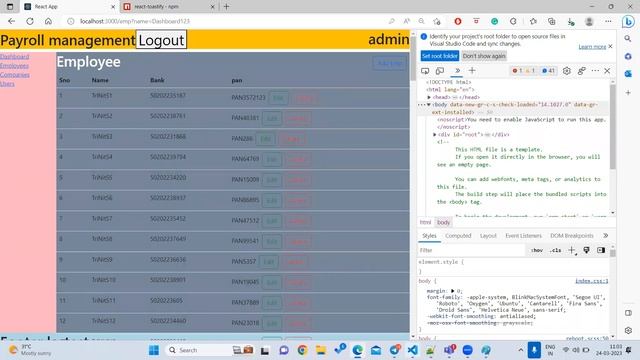Show more Styles pane tabs

(605, 236)
